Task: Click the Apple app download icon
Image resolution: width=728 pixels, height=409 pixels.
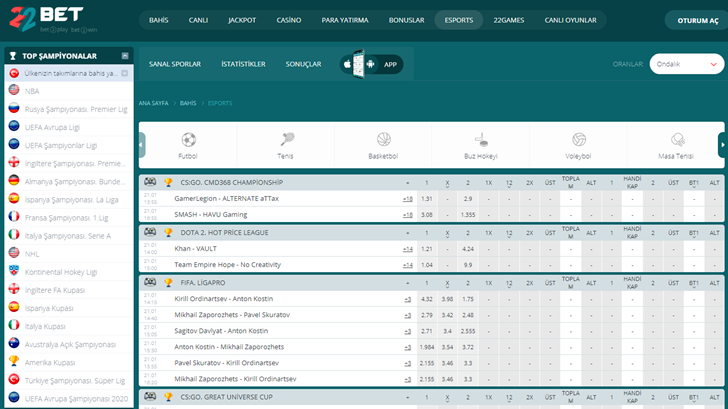Action: pos(347,64)
